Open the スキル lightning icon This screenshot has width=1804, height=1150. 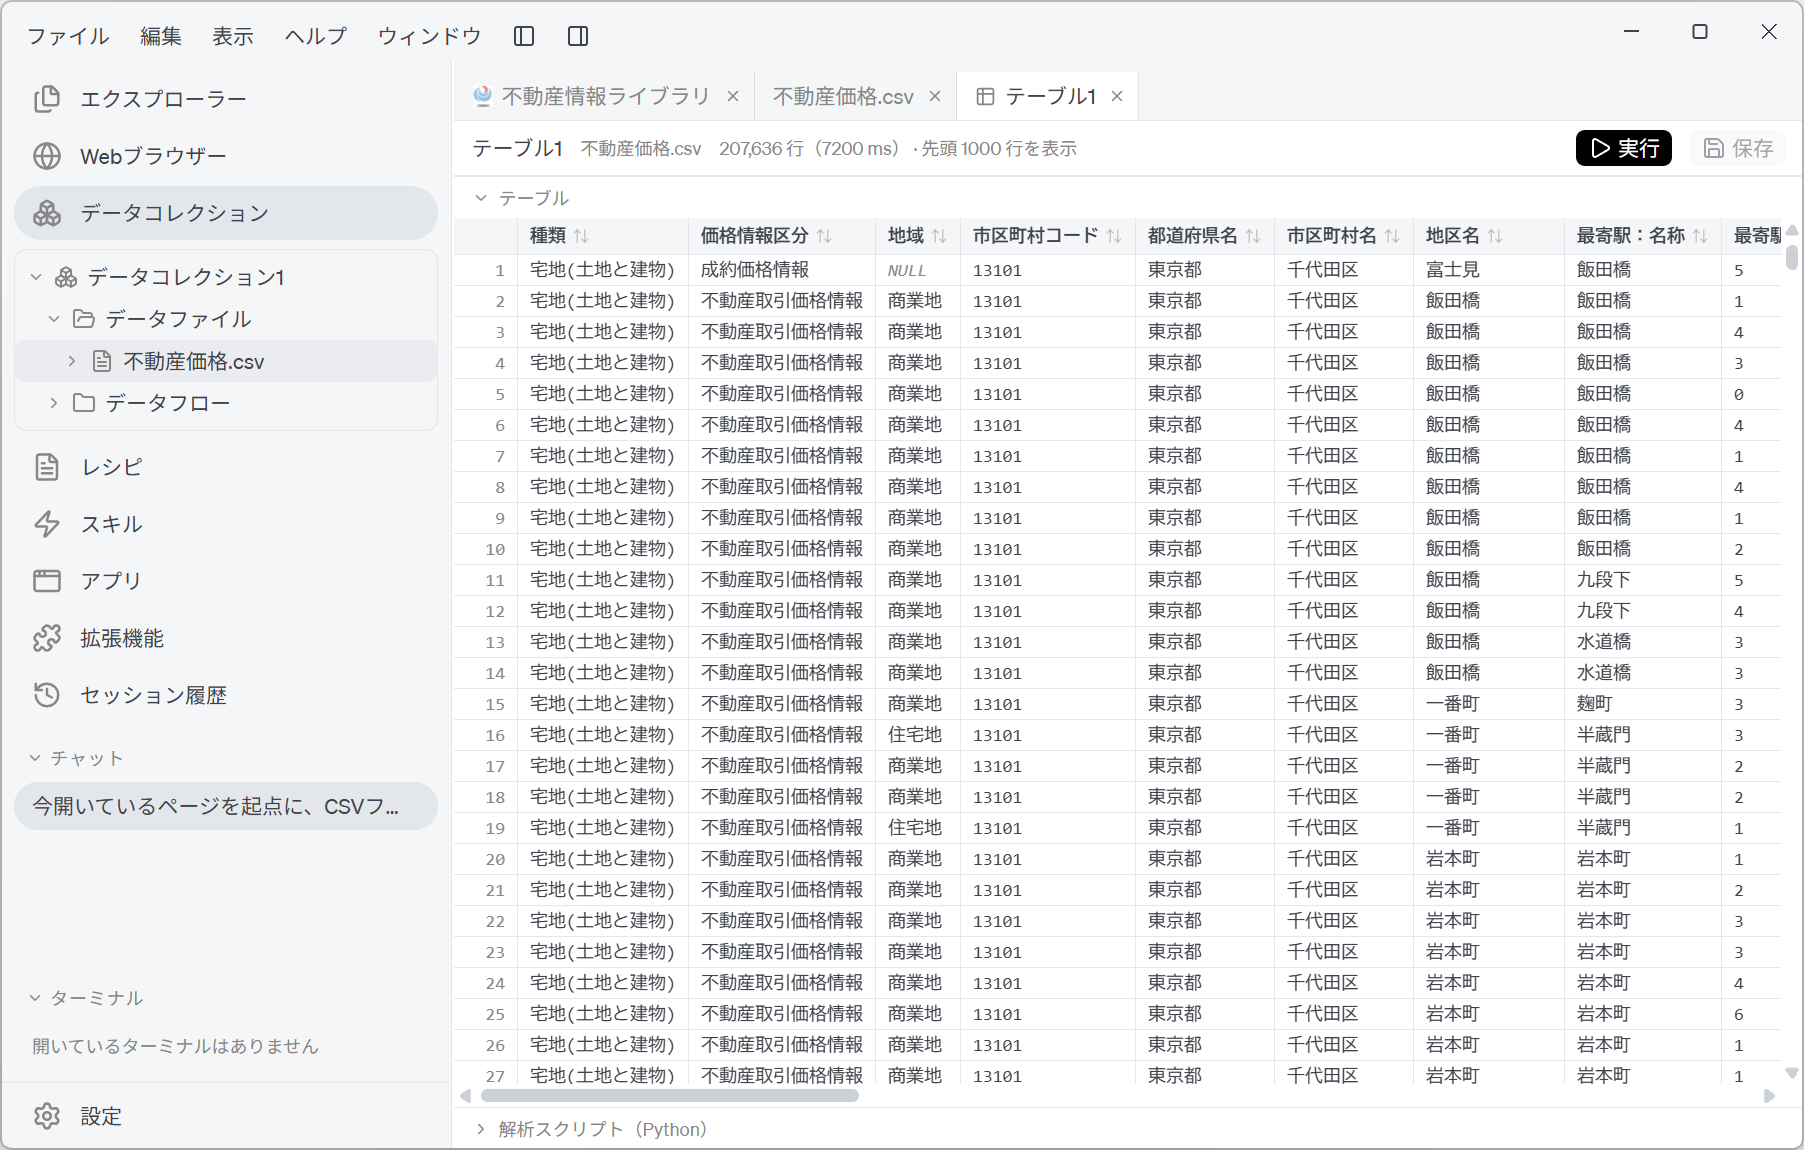click(x=47, y=524)
